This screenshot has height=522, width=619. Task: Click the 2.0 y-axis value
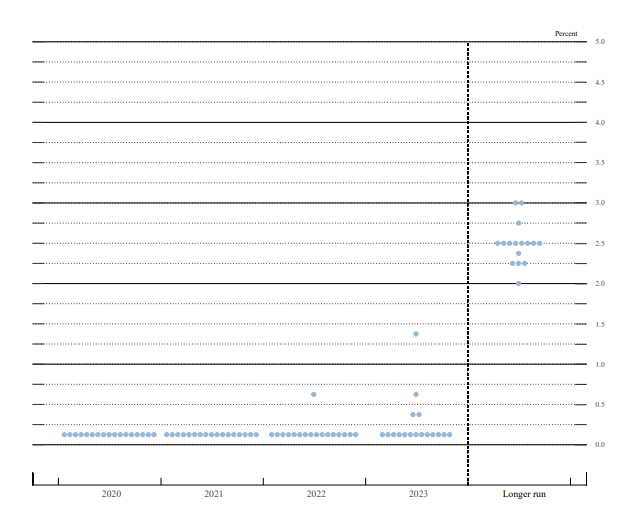(x=600, y=284)
